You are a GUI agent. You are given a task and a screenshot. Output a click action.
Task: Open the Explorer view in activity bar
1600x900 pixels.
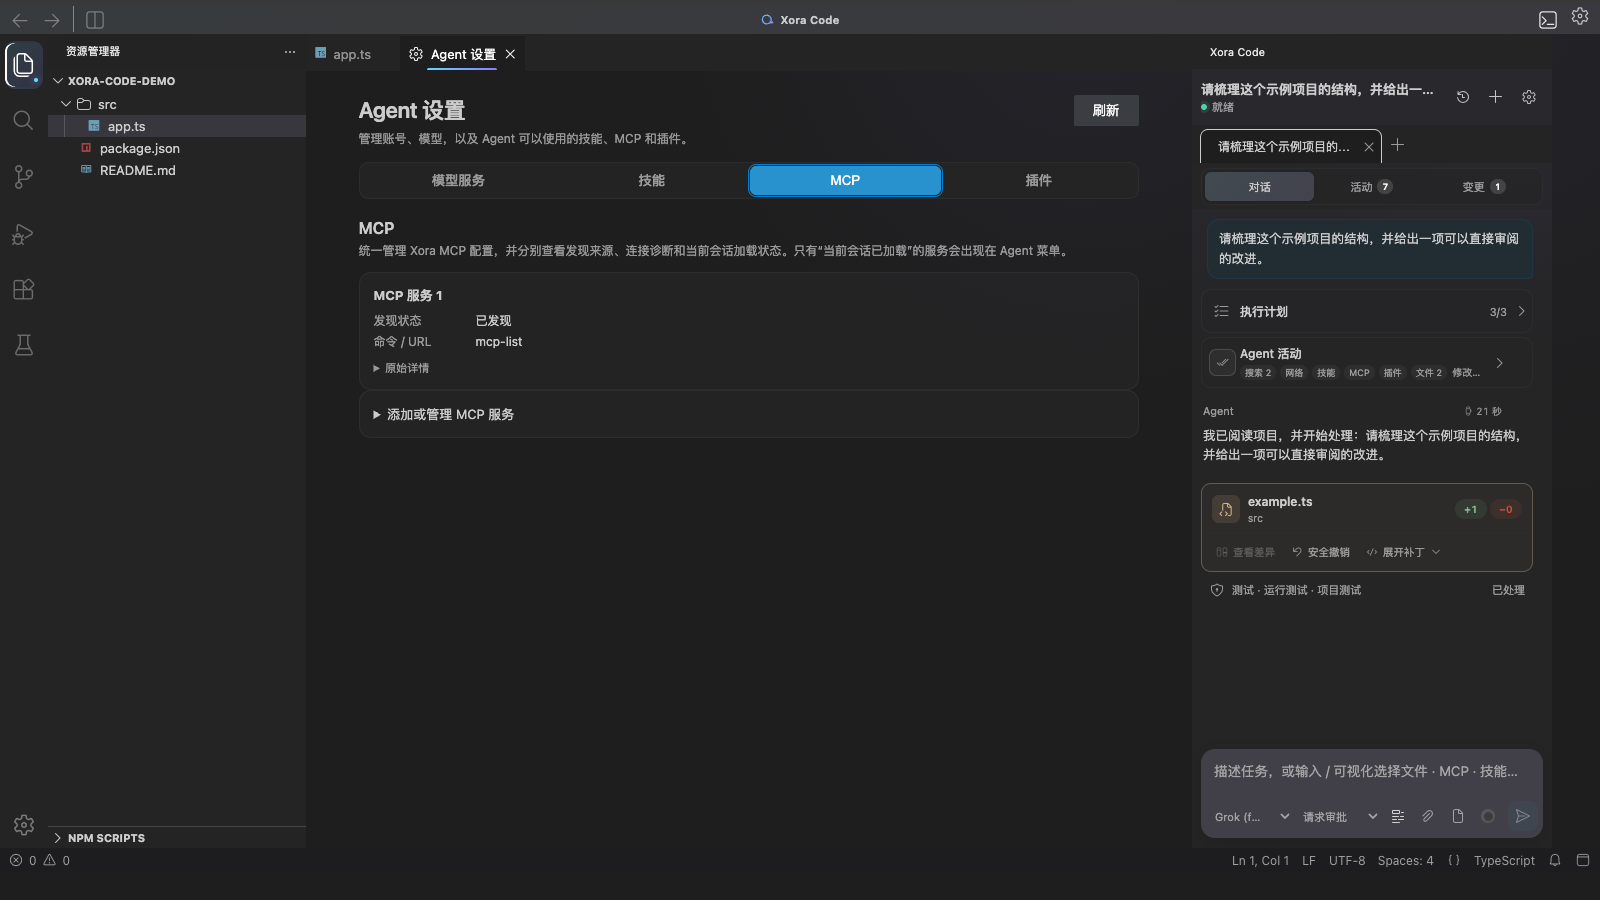point(24,65)
